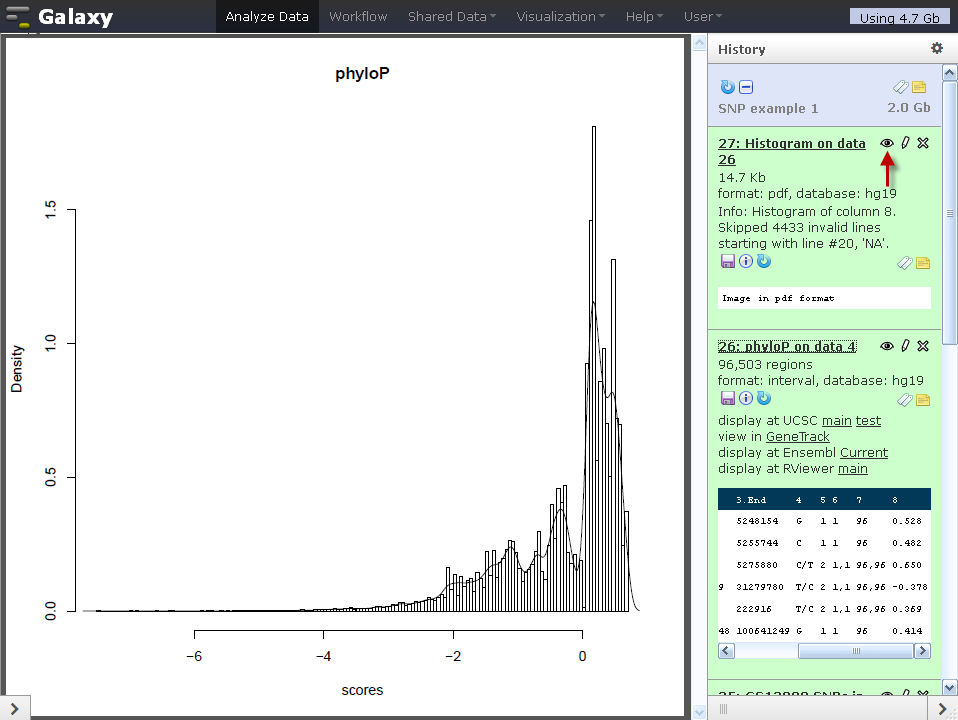Delete dataset 27 Histogram
This screenshot has height=720, width=958.
tap(923, 143)
